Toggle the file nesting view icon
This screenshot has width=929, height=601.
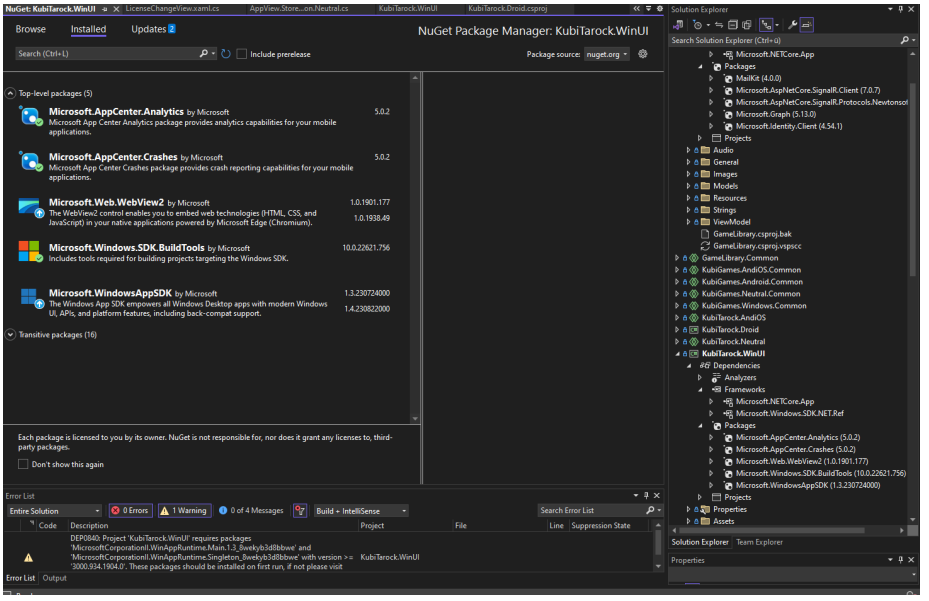(767, 25)
